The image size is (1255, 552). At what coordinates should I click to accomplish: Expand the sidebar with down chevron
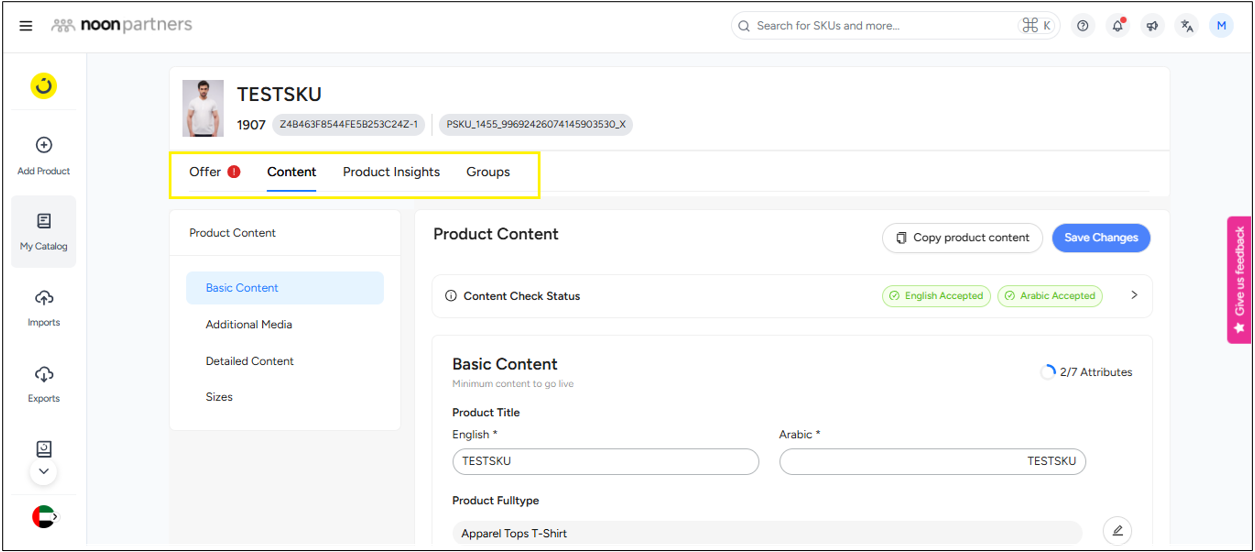[x=43, y=471]
